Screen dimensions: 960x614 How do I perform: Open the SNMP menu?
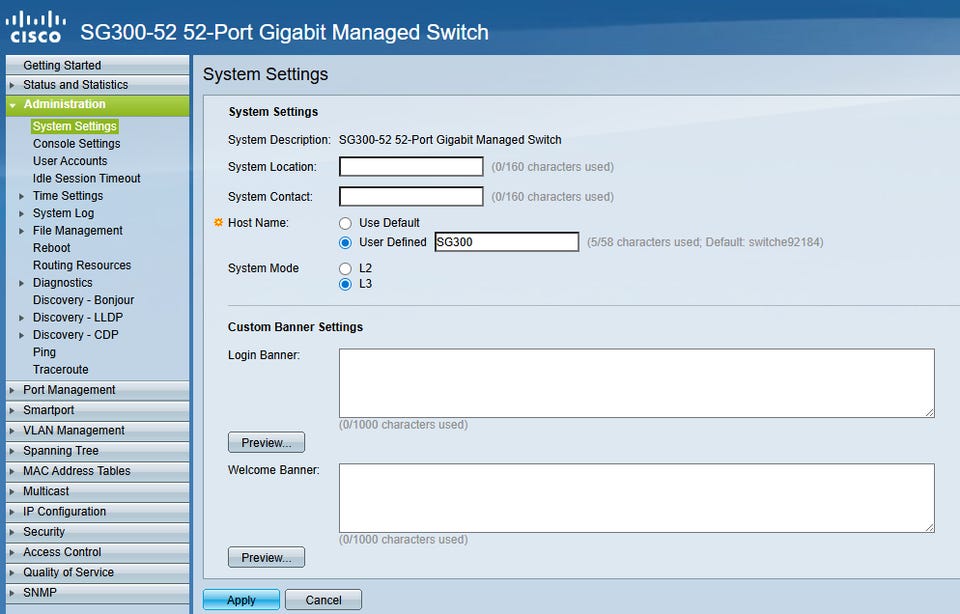click(97, 592)
